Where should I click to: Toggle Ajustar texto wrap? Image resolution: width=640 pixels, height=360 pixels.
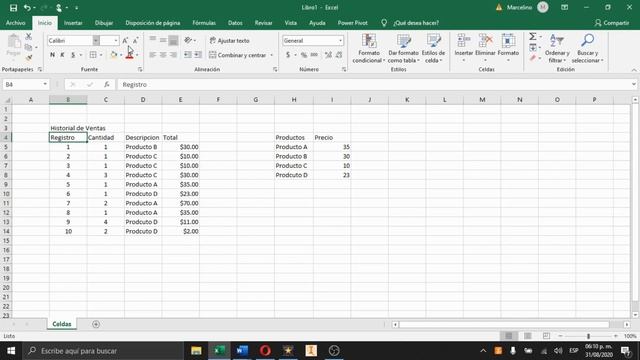coord(229,40)
